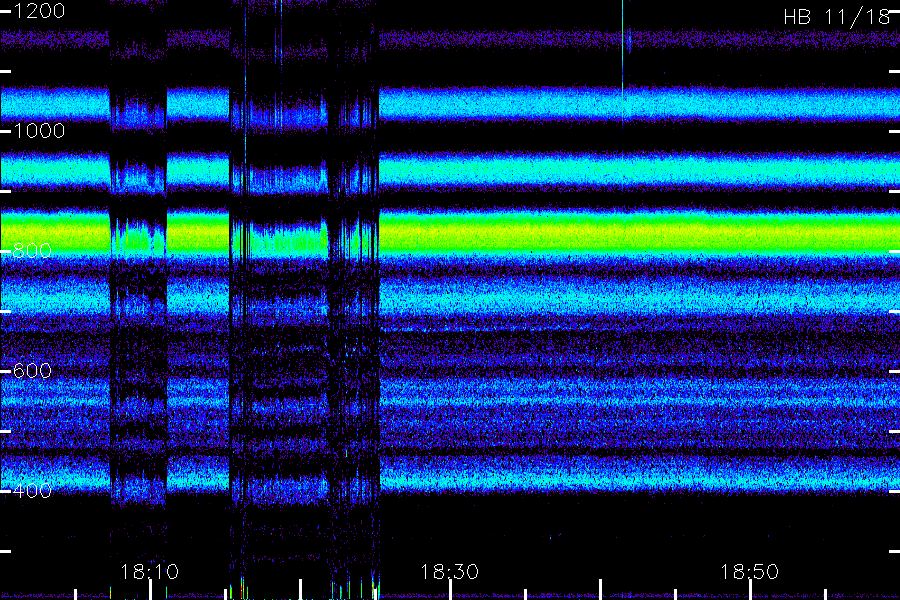The width and height of the screenshot is (900, 600).
Task: Click the 1000 frequency axis label
Action: tap(39, 131)
